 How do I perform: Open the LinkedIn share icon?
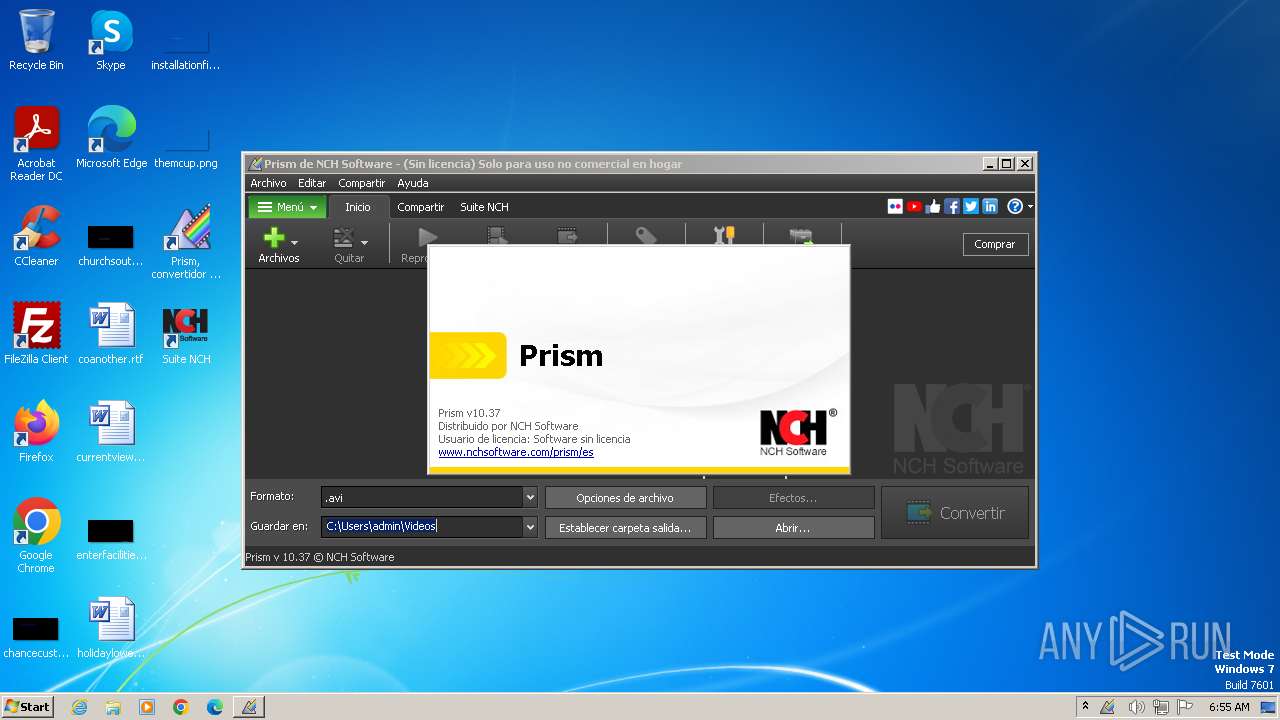[x=990, y=206]
